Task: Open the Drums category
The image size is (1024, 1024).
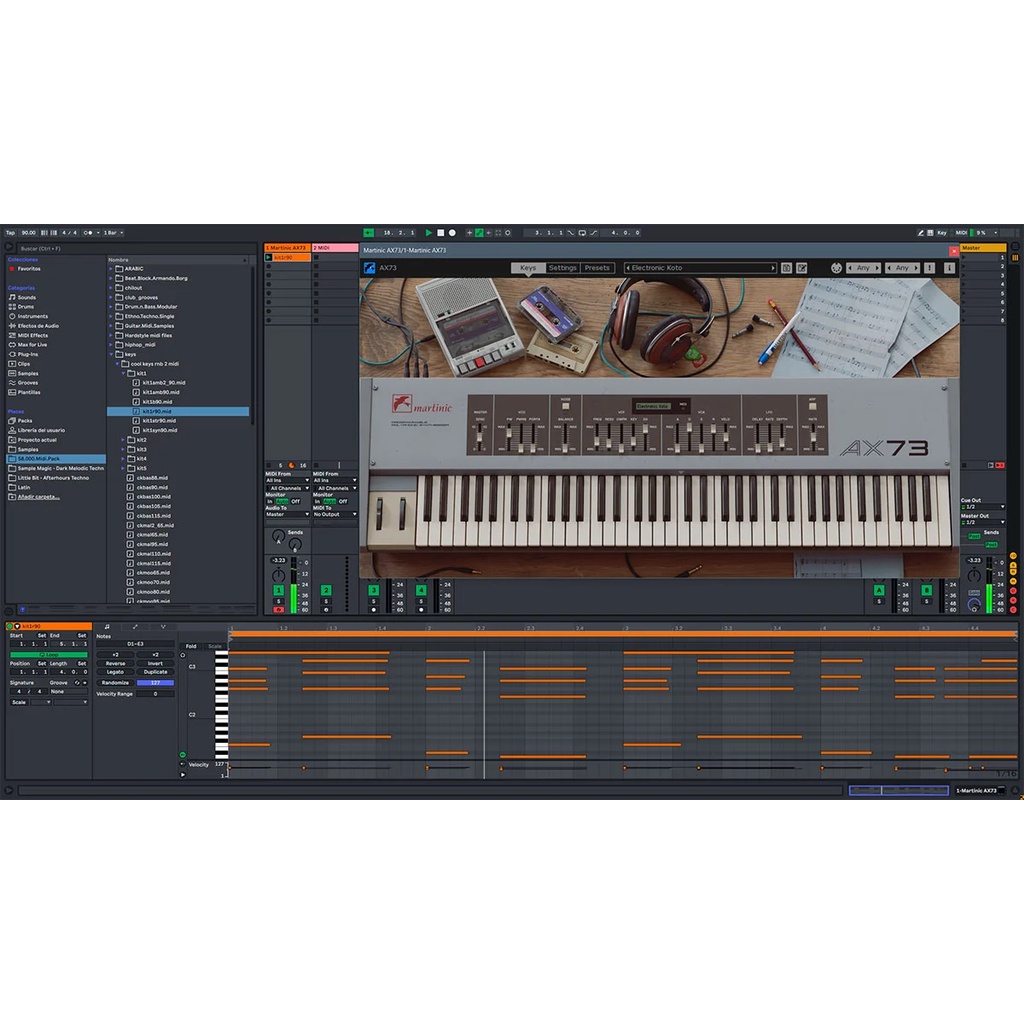Action: tap(25, 306)
